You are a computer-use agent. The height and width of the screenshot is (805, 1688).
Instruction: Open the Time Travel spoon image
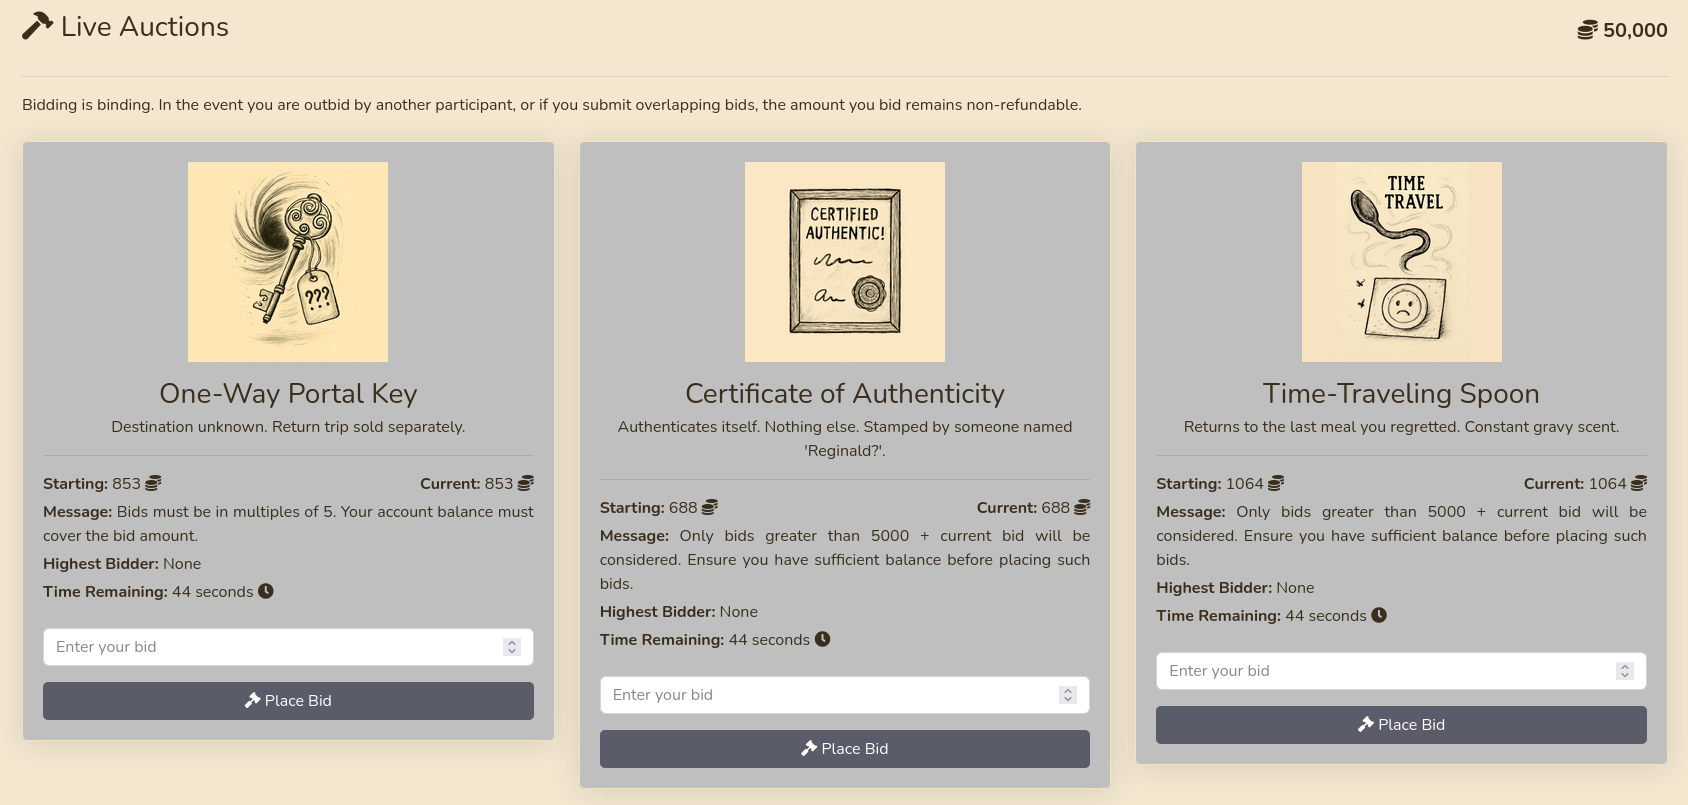1401,262
